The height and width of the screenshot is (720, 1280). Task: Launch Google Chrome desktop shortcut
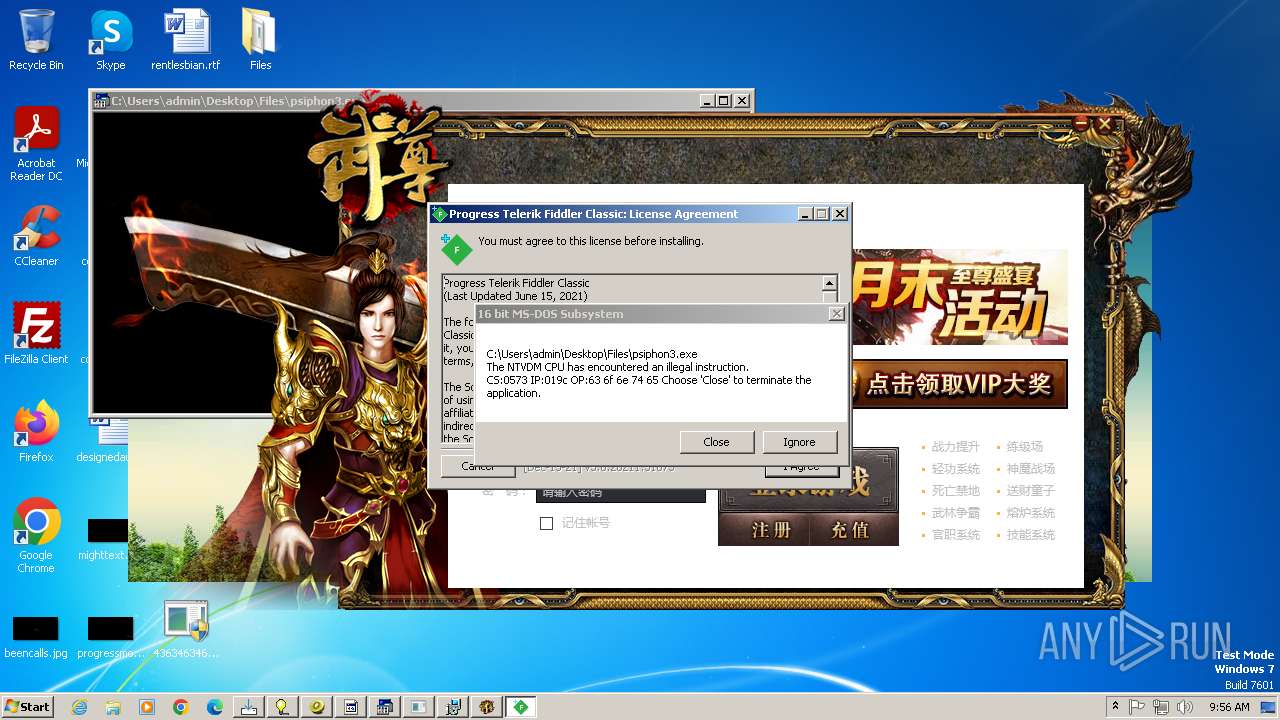pyautogui.click(x=36, y=536)
